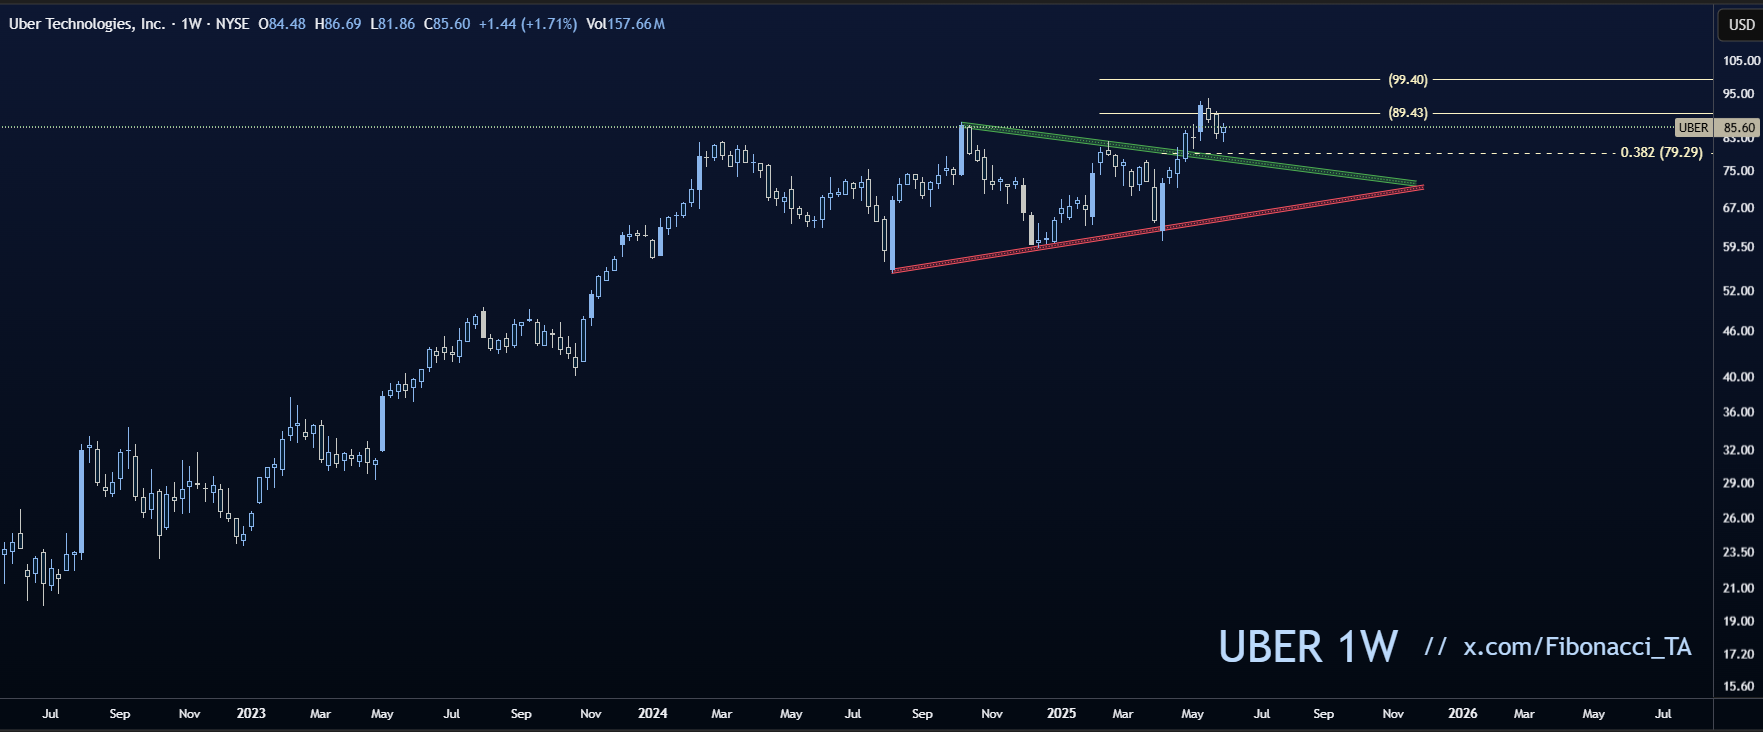Click the 105.00 price scale label

(x=1740, y=61)
